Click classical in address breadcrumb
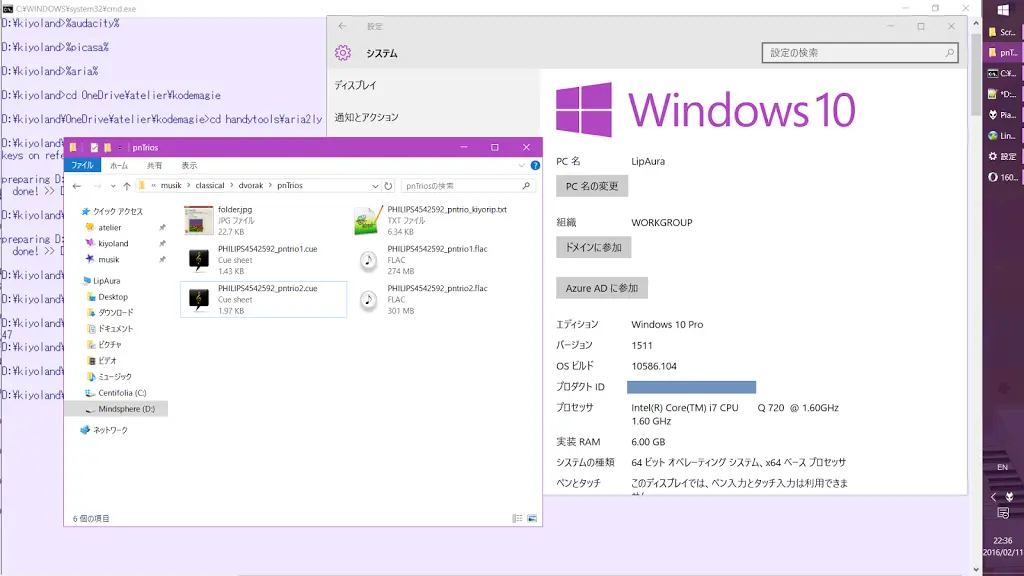Image resolution: width=1024 pixels, height=576 pixels. point(210,185)
